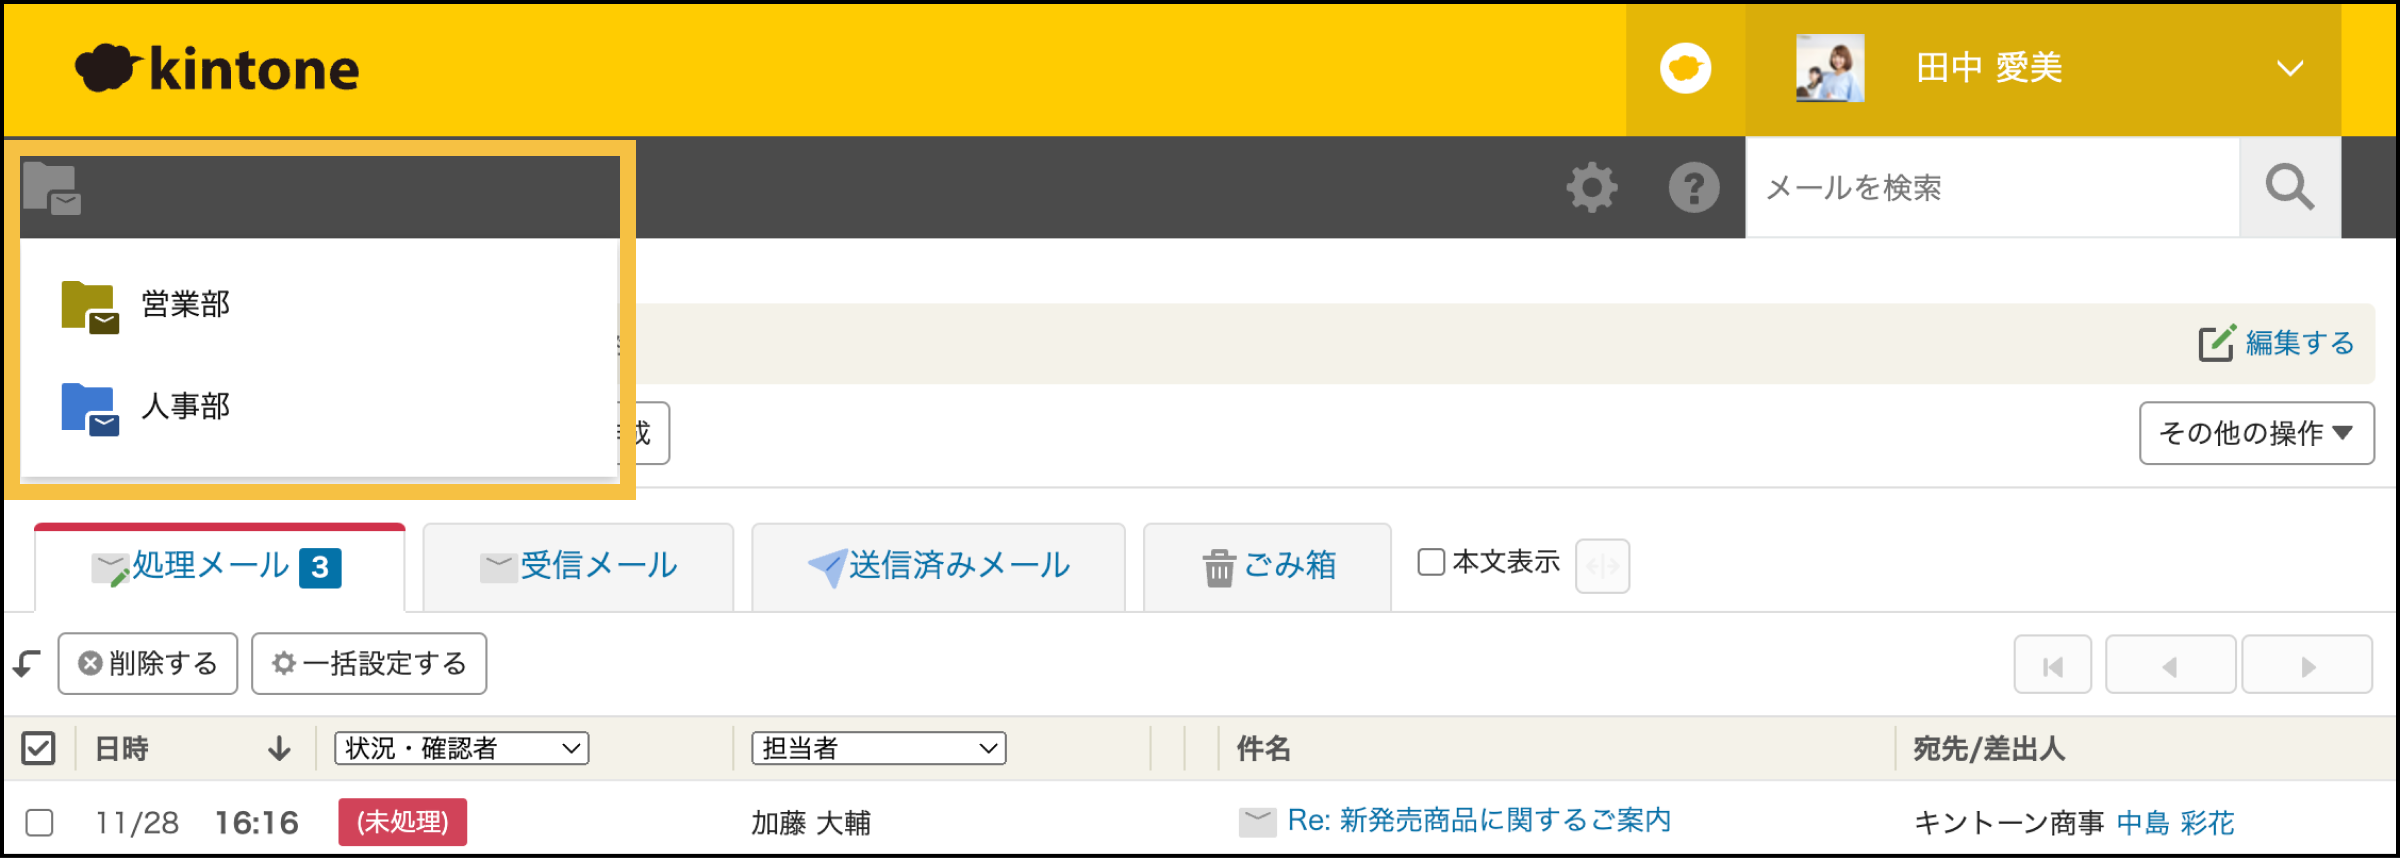Click the mailbox folder switcher icon

coord(52,188)
